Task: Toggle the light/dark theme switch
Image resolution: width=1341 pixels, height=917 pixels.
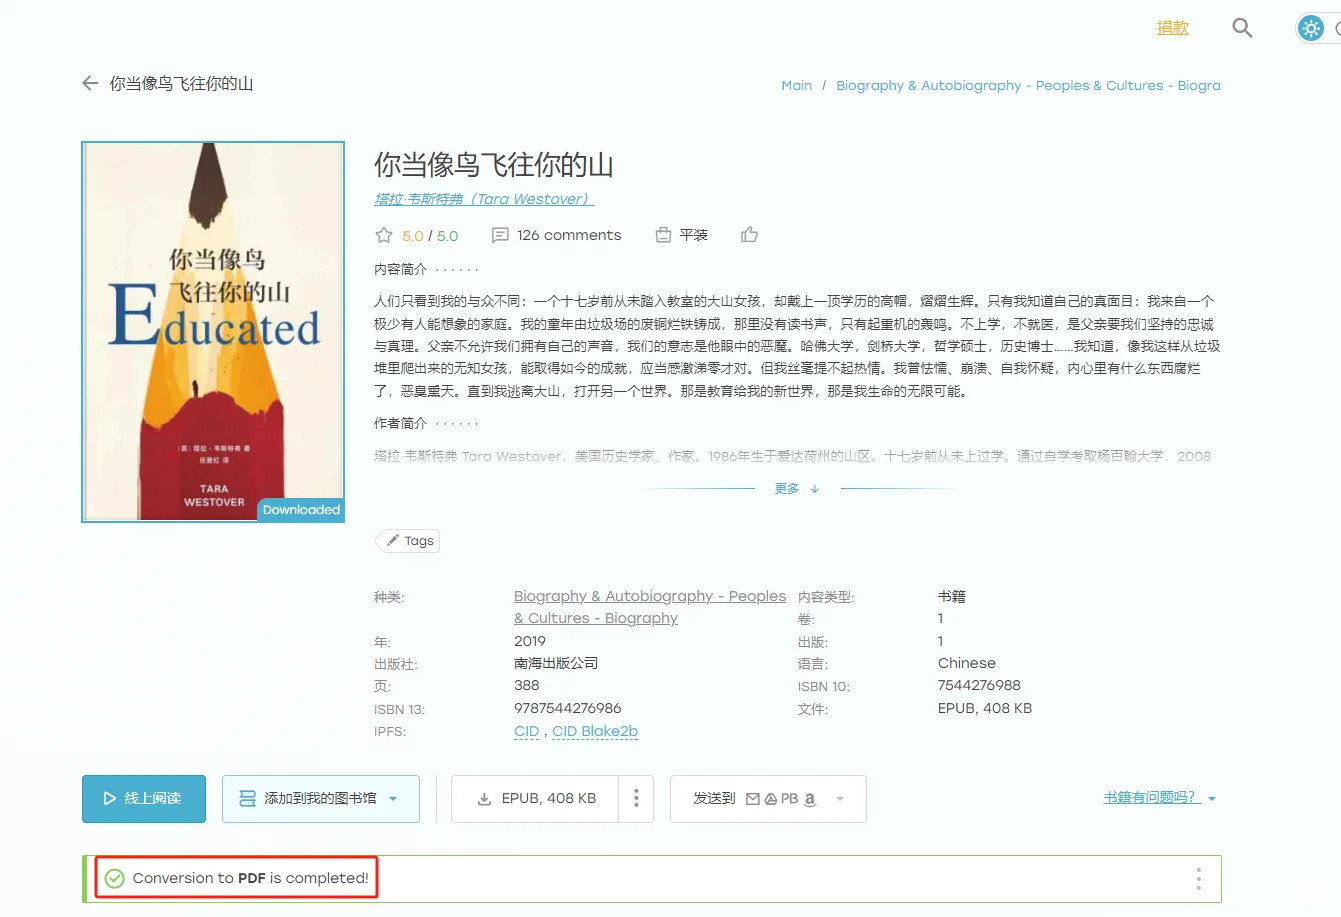Action: (1318, 28)
